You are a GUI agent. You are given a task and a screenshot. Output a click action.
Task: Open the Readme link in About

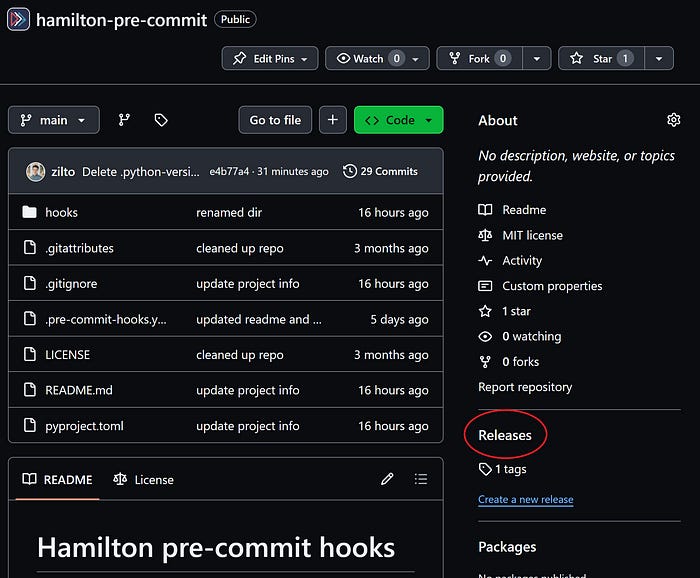[524, 210]
